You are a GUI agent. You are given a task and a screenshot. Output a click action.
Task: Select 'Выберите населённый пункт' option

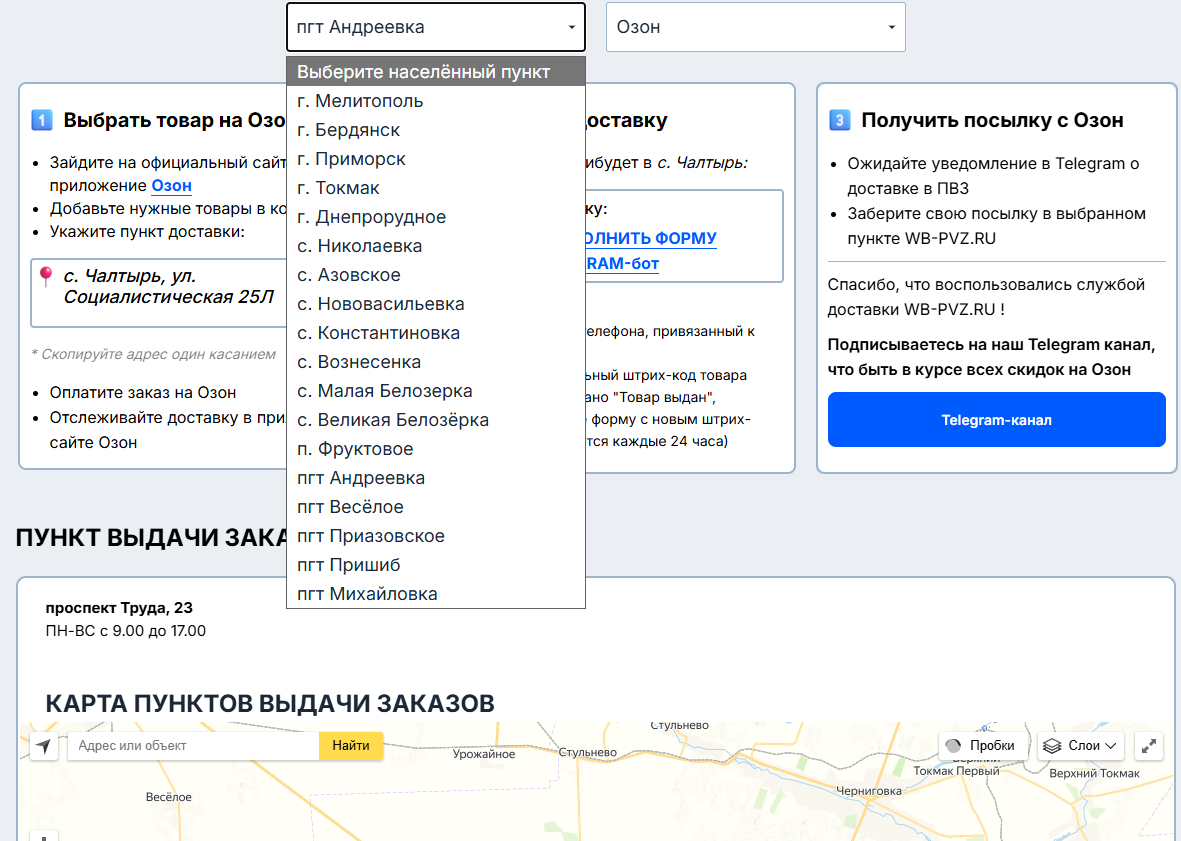(436, 72)
